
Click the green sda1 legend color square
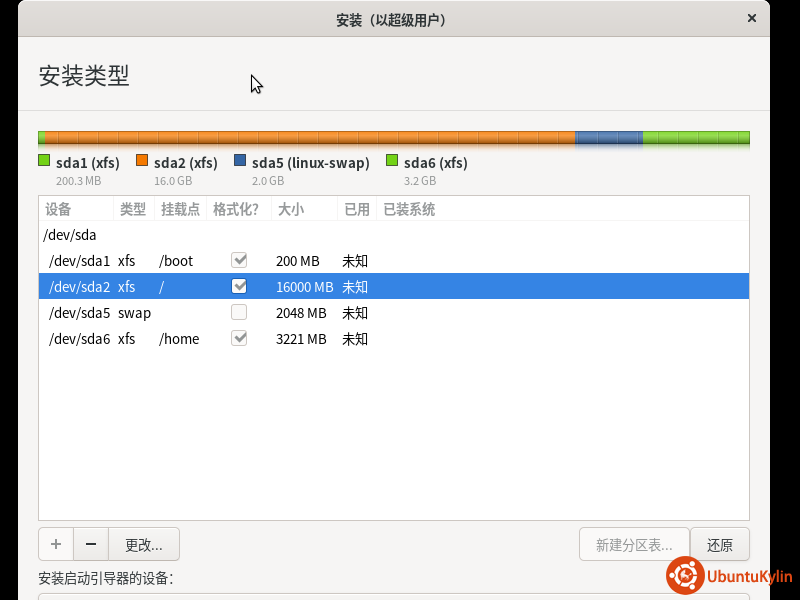click(44, 161)
